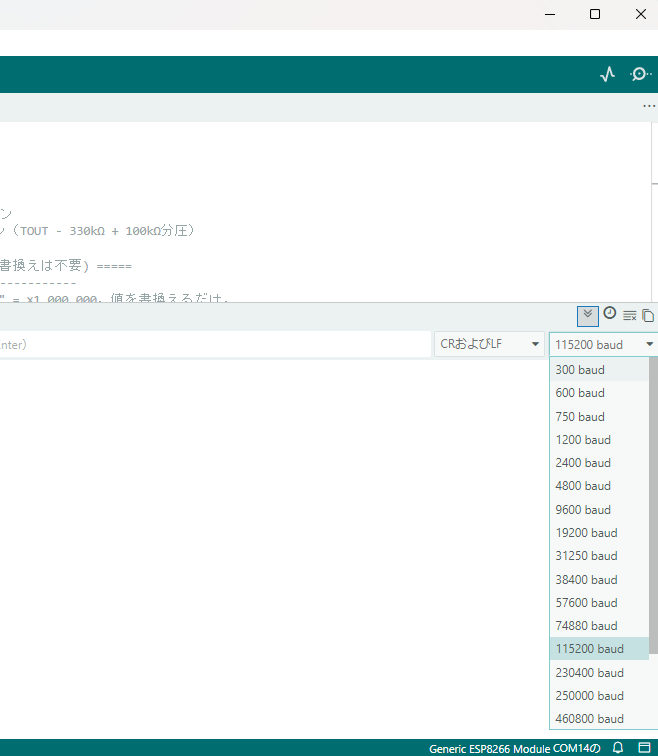
Task: Select 300 baud
Action: tap(599, 370)
